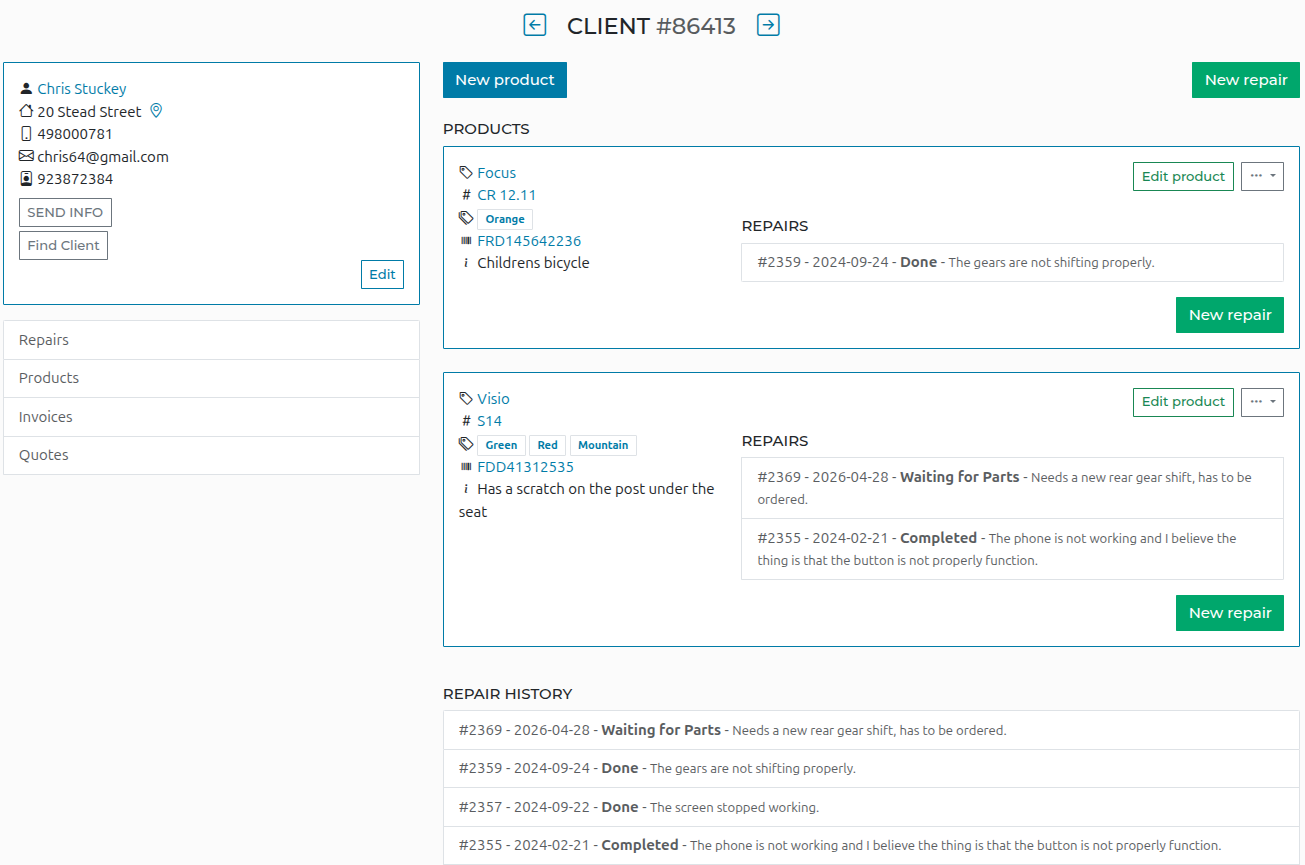Click the tag icon next to Focus

coord(466,173)
